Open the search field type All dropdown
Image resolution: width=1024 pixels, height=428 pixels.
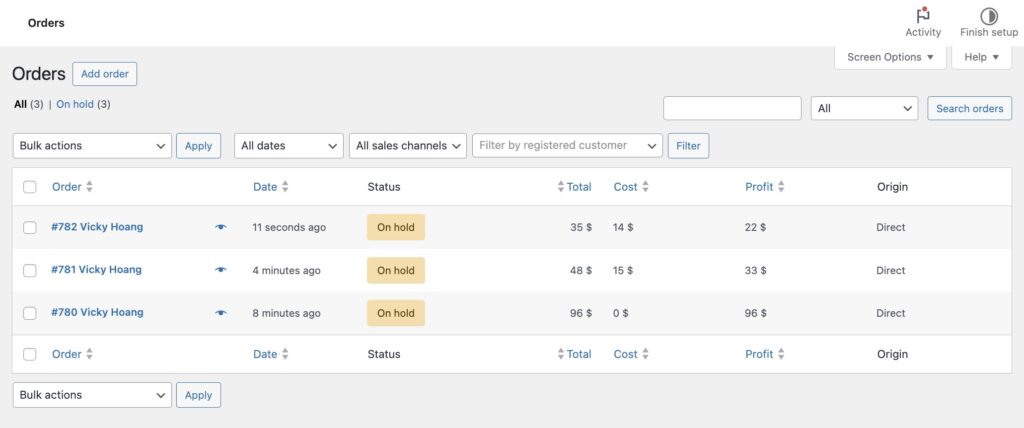pos(865,108)
